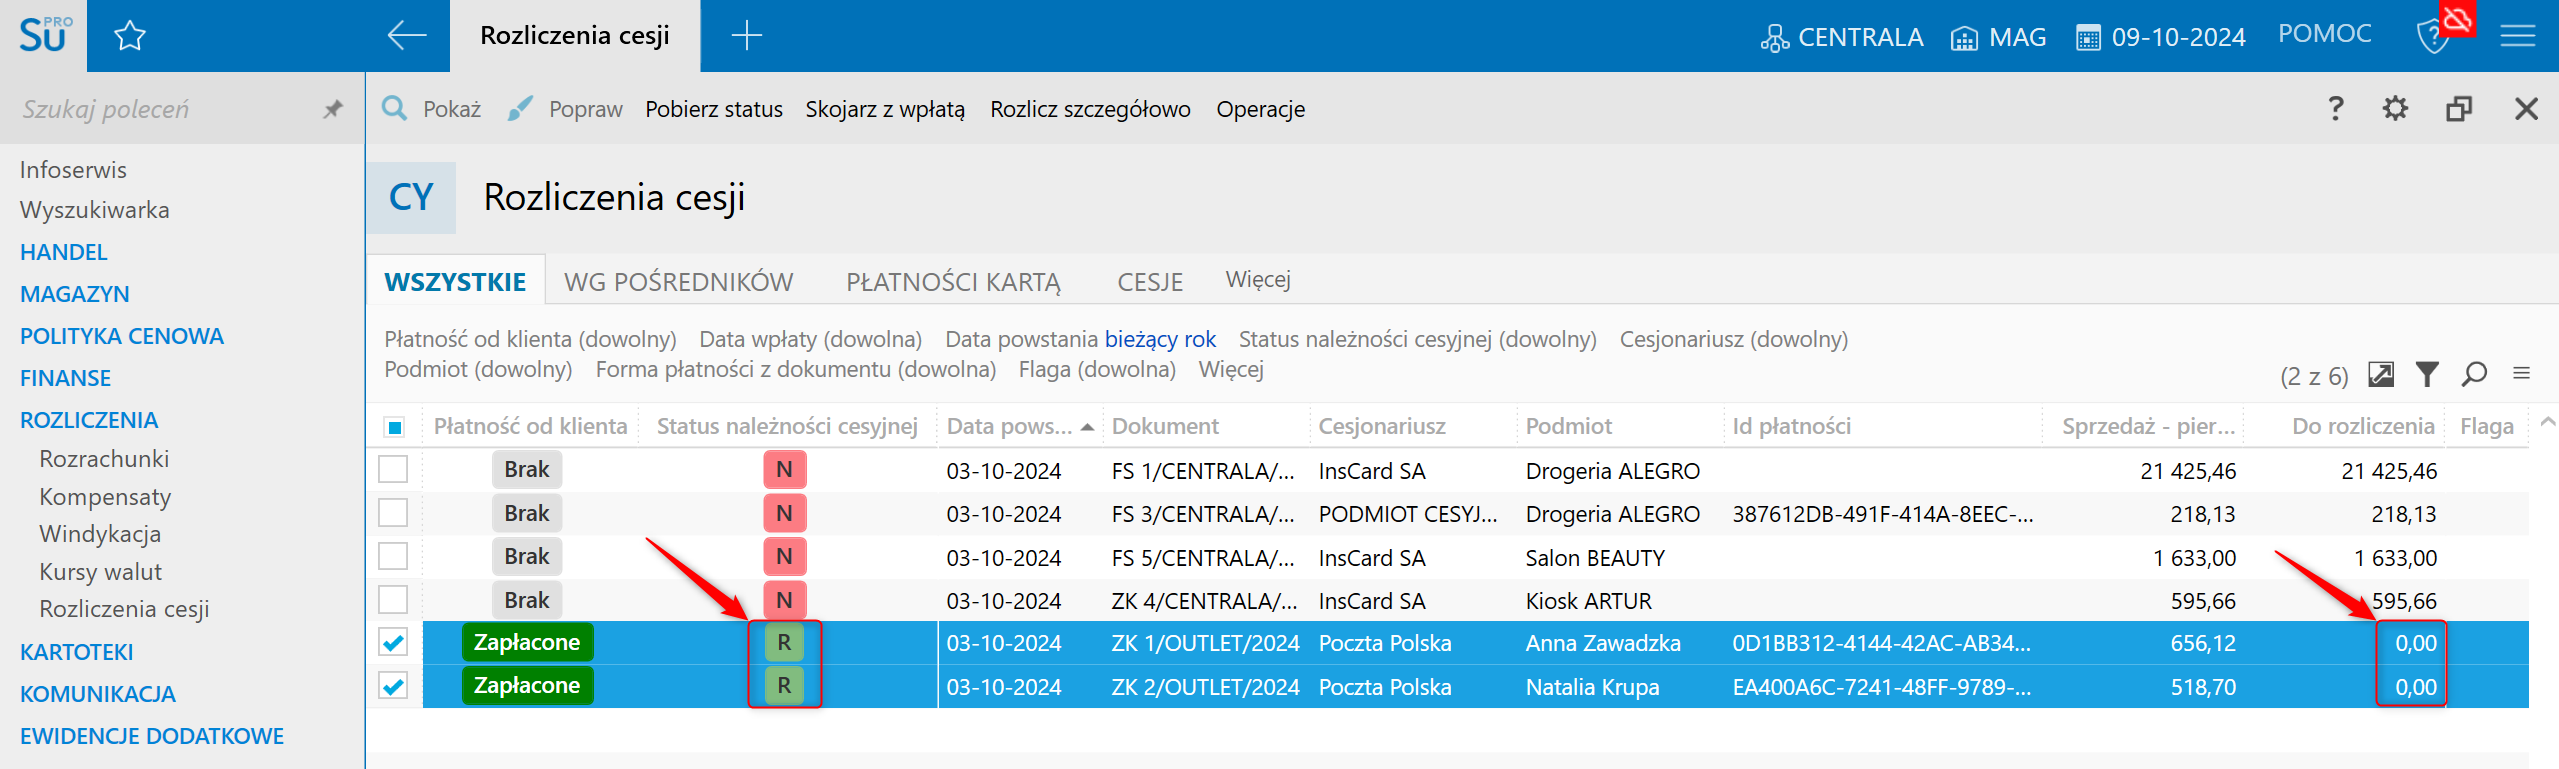This screenshot has height=769, width=2559.
Task: Expand the Więcej tabs list
Action: 1258,280
